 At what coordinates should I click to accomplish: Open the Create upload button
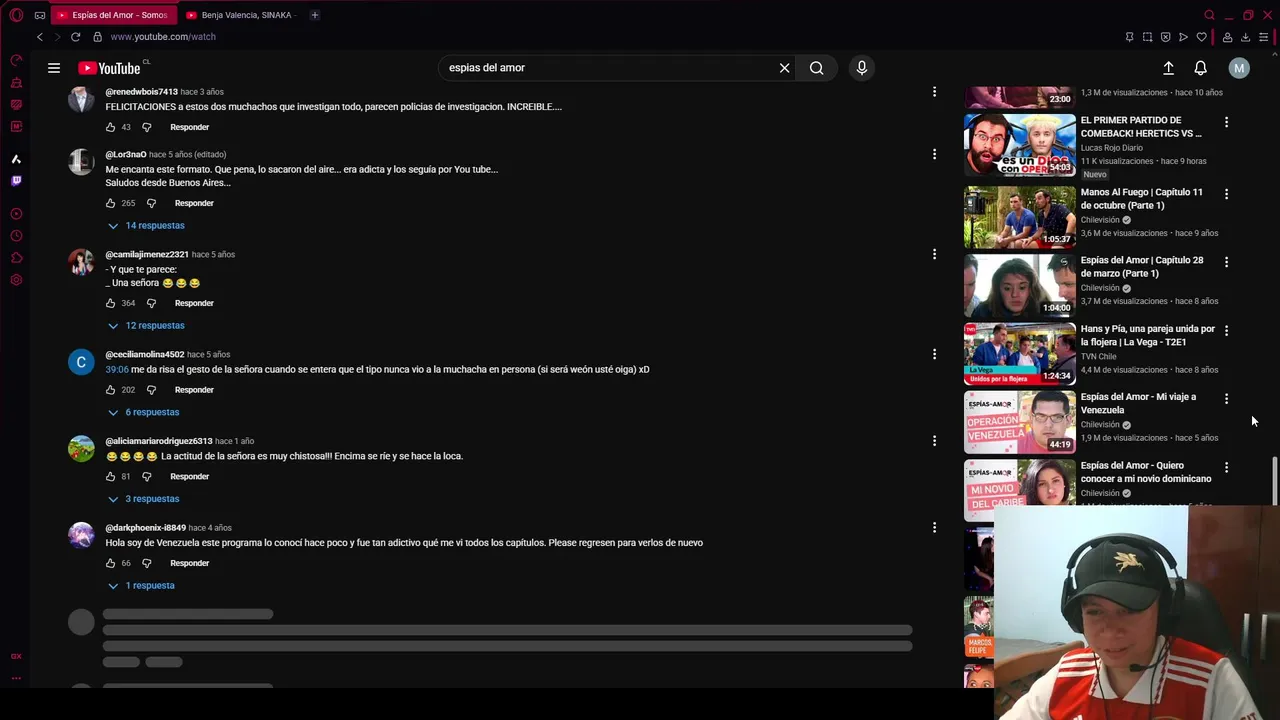point(1168,68)
